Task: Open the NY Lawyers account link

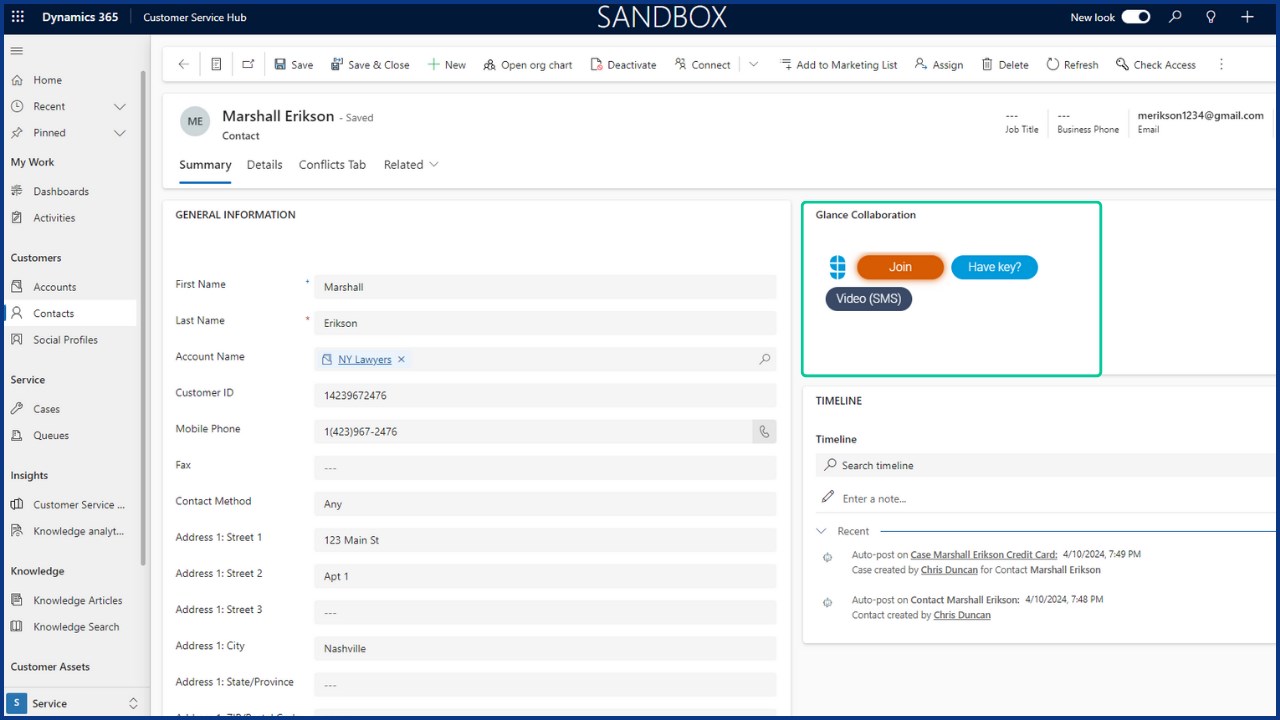Action: click(x=365, y=359)
